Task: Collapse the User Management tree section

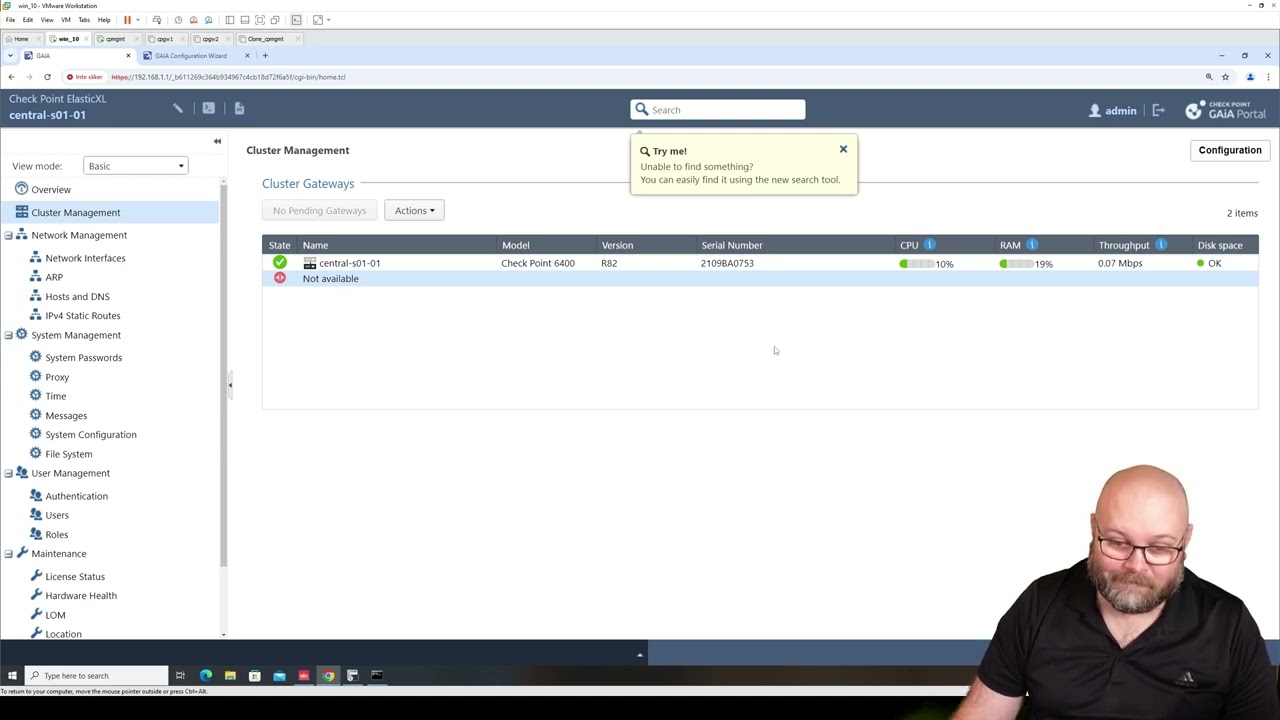Action: tap(9, 473)
